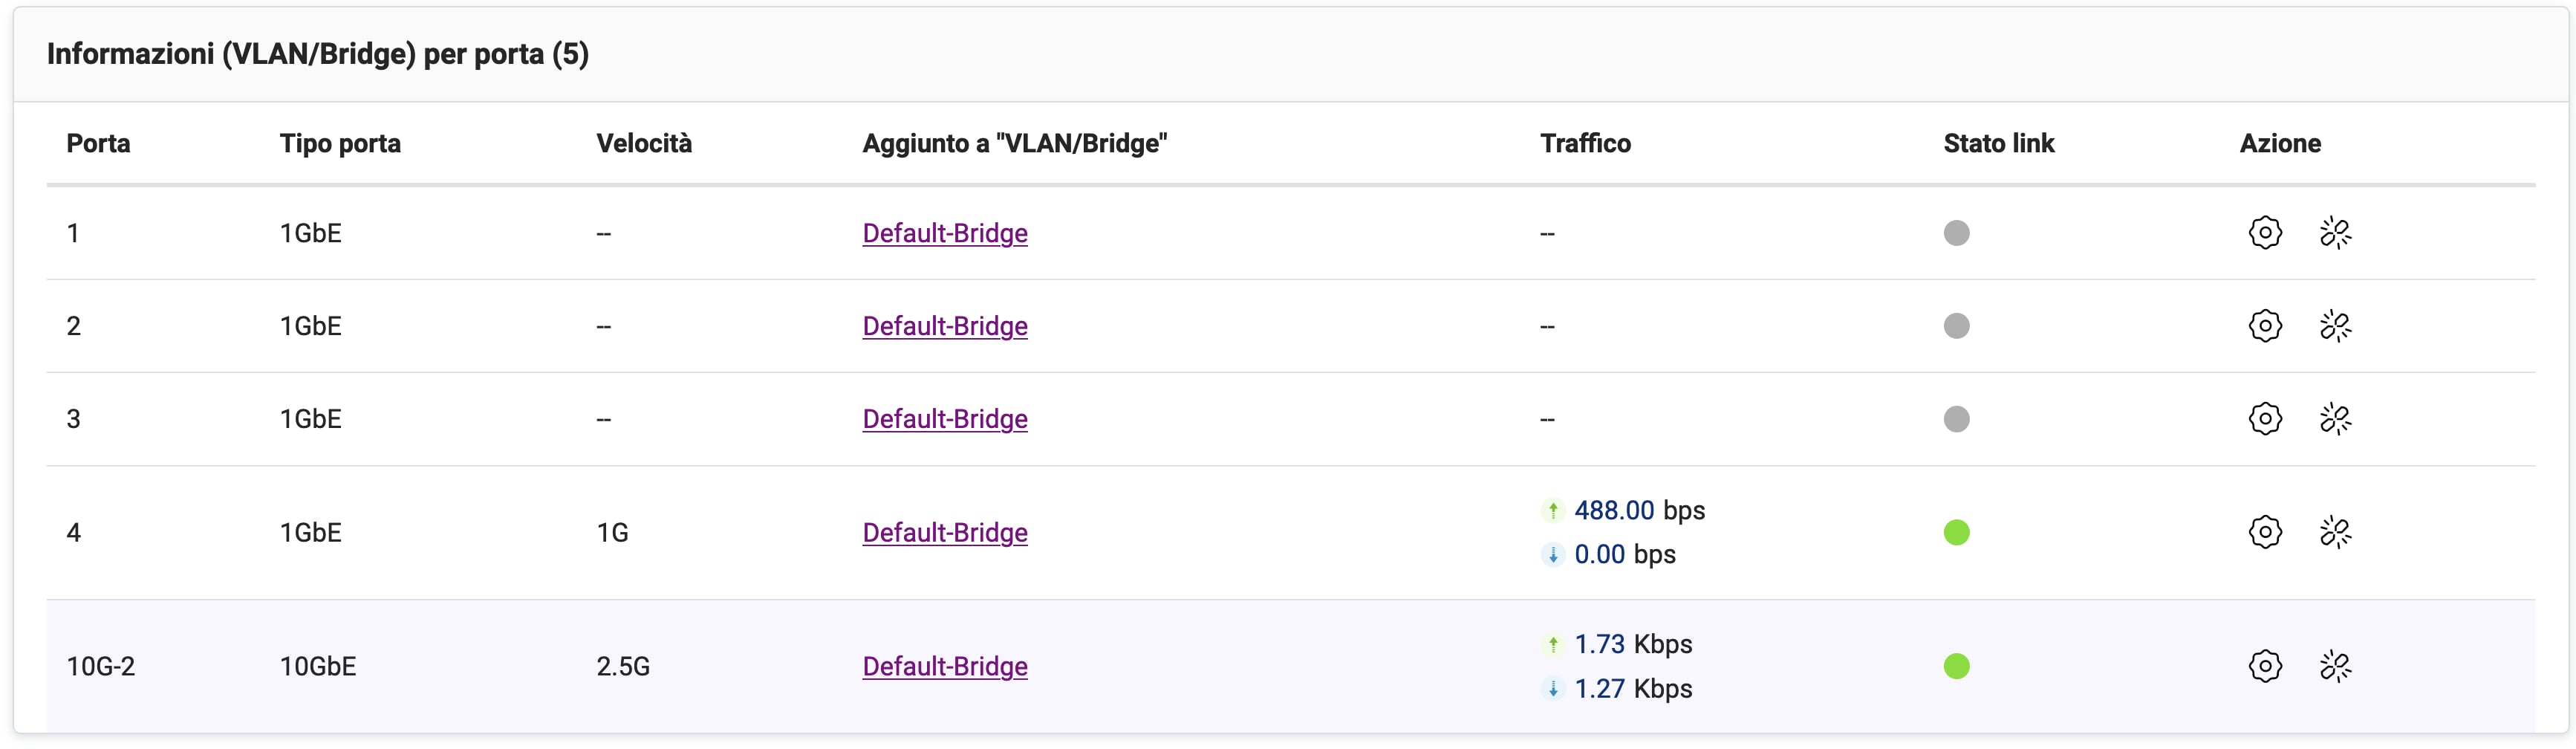Open Default-Bridge link in port 3 row
2576x749 pixels.
coord(945,419)
